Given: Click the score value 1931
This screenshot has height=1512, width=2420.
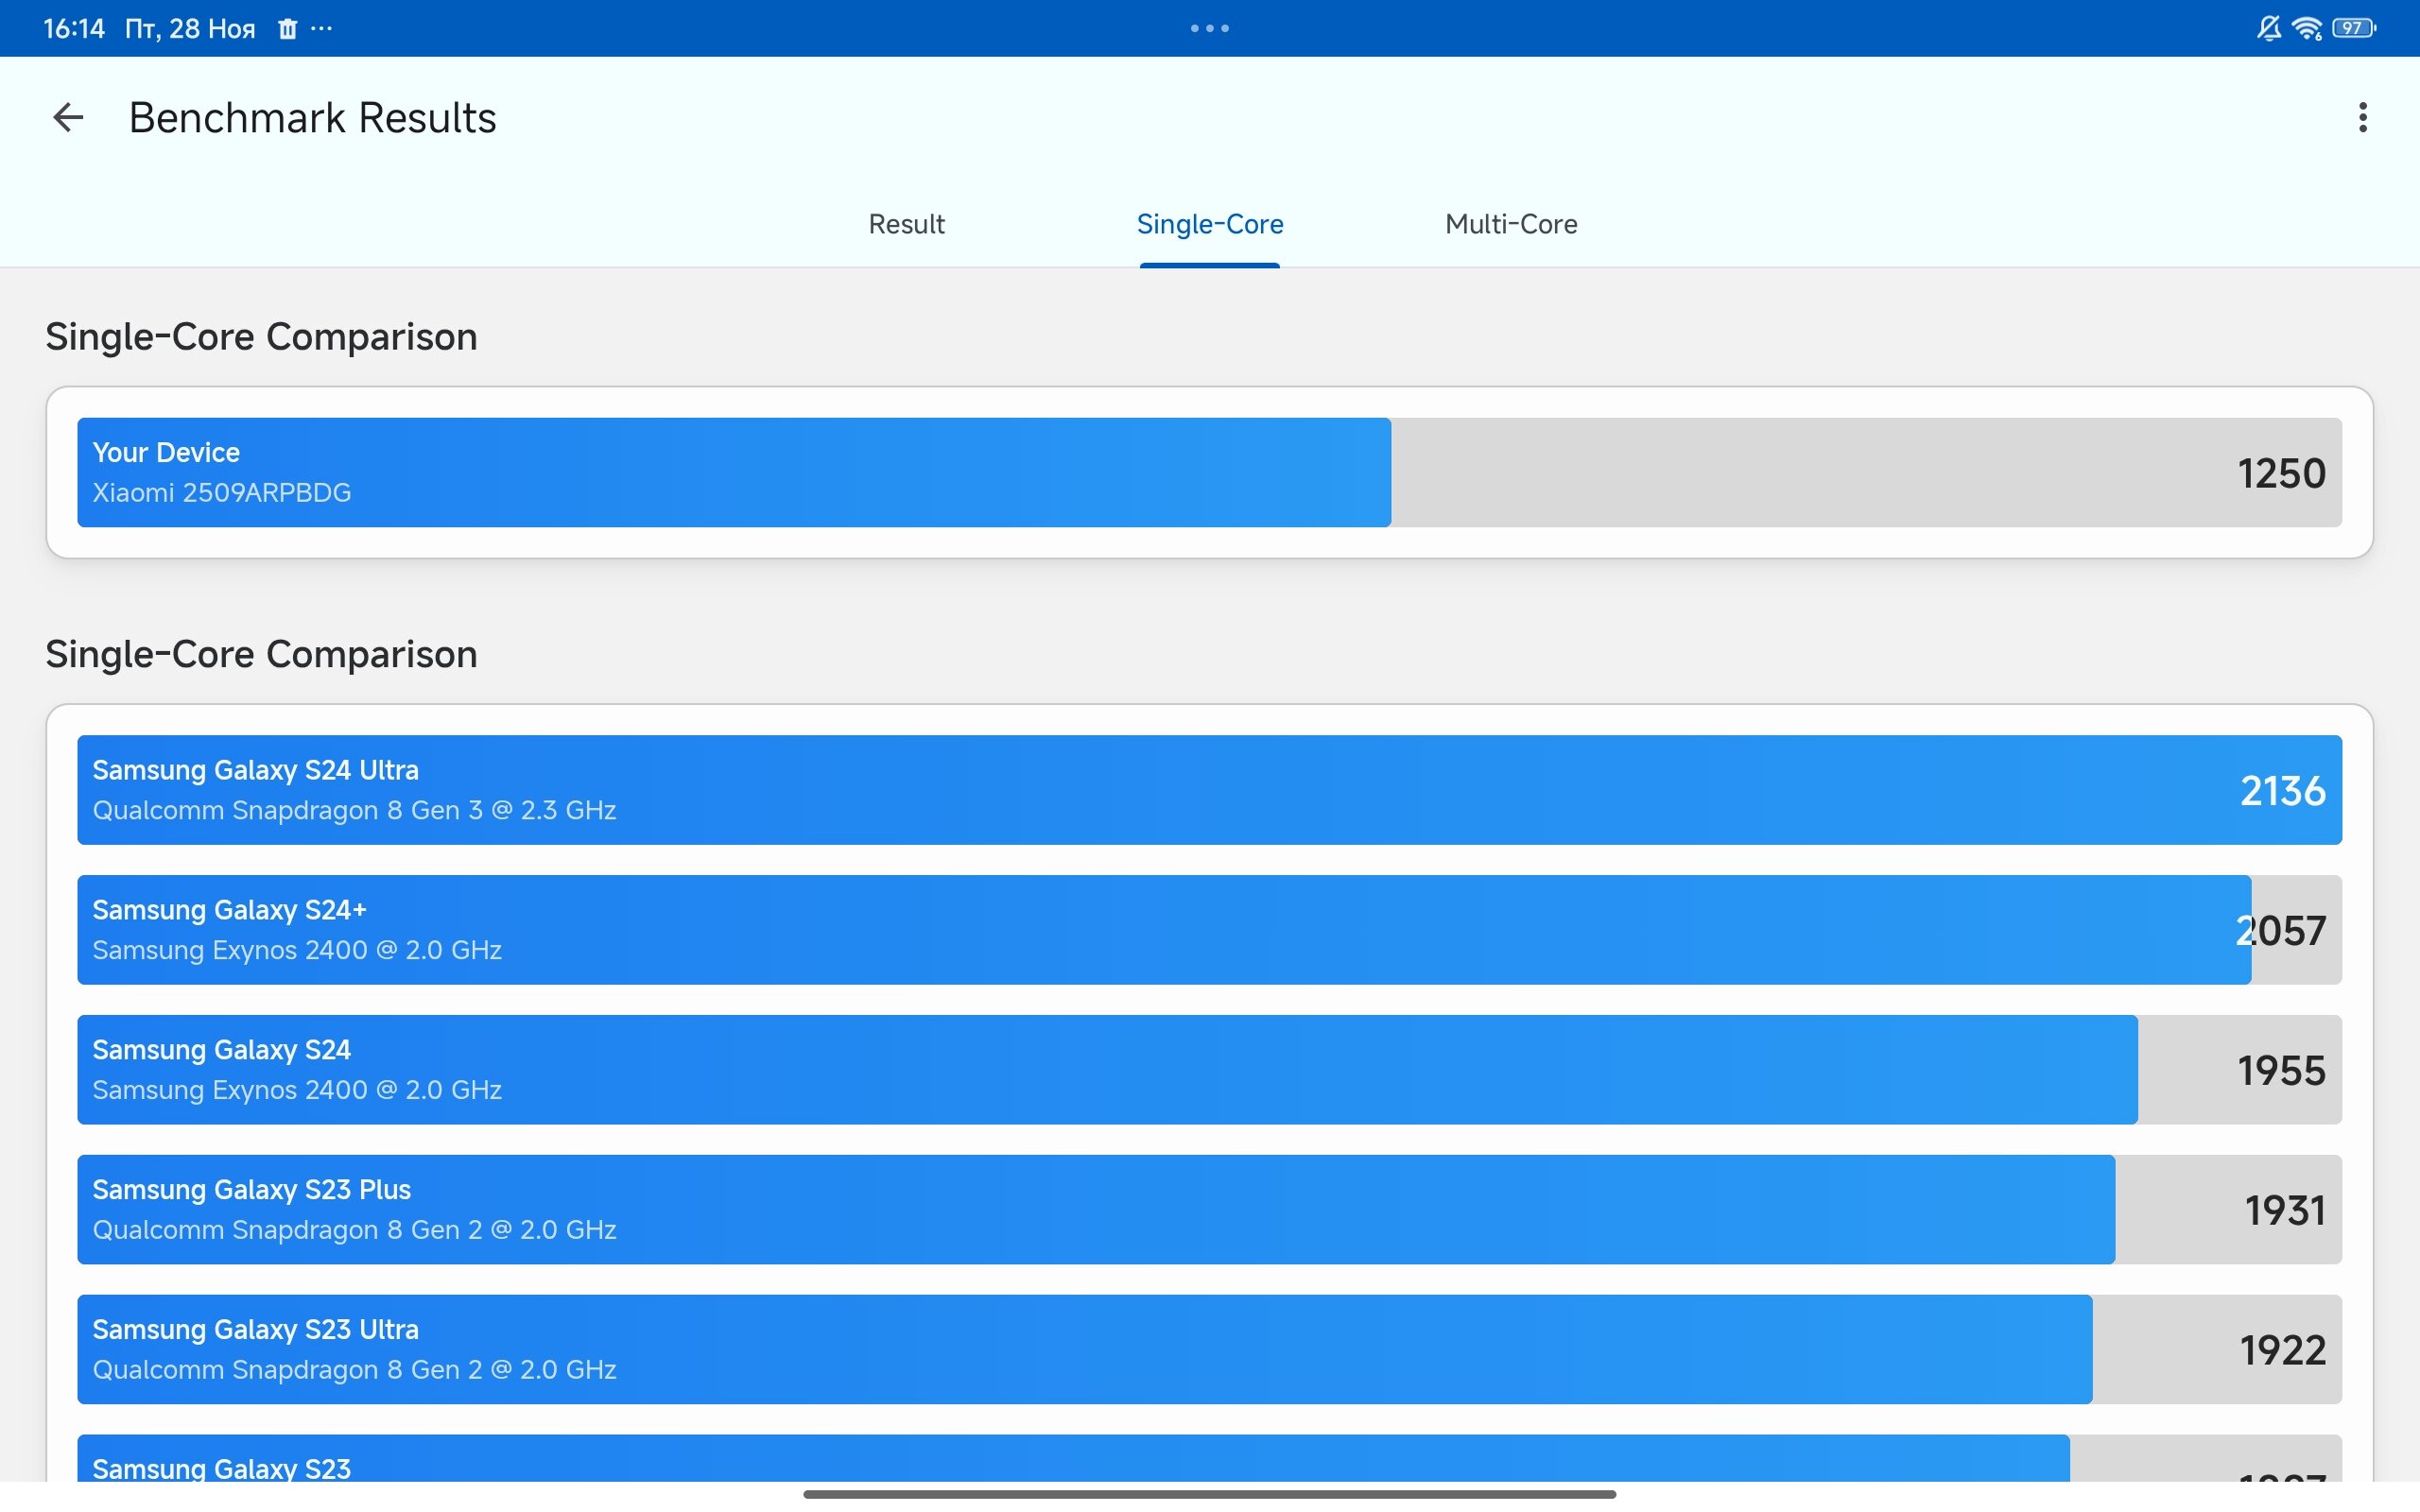Looking at the screenshot, I should pyautogui.click(x=2285, y=1211).
